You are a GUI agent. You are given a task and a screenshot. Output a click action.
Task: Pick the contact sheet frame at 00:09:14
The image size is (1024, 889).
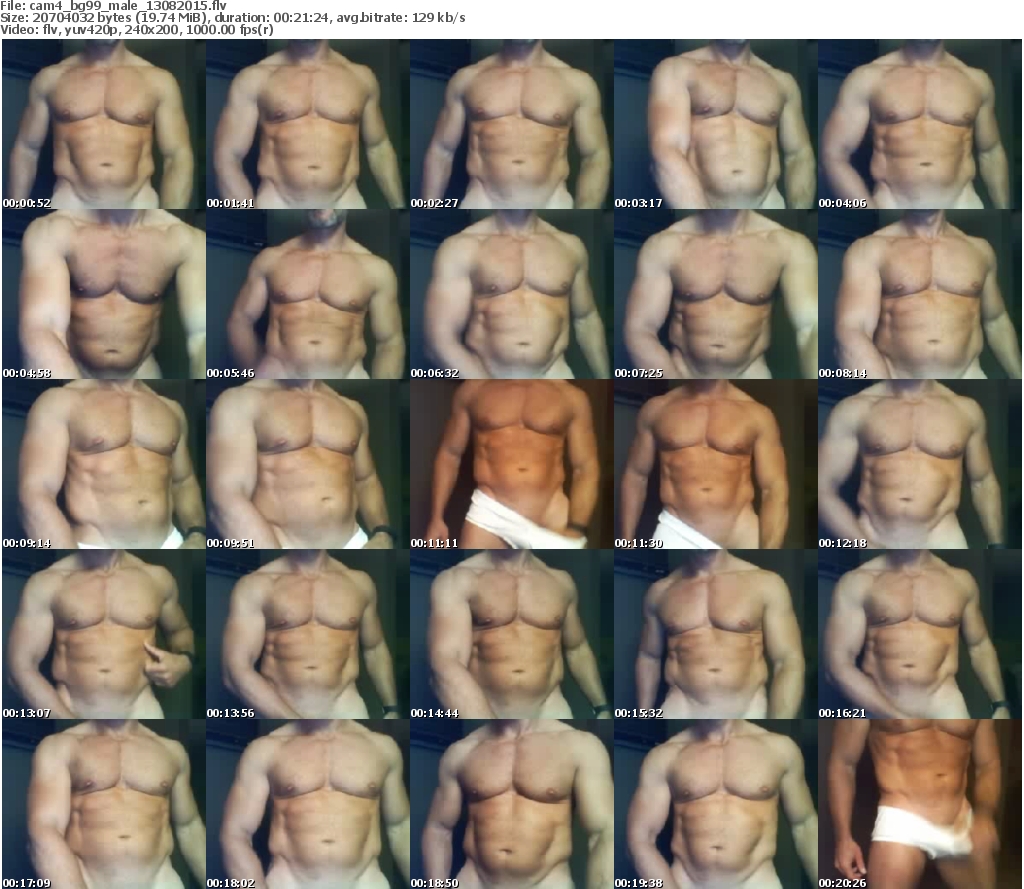tap(104, 464)
